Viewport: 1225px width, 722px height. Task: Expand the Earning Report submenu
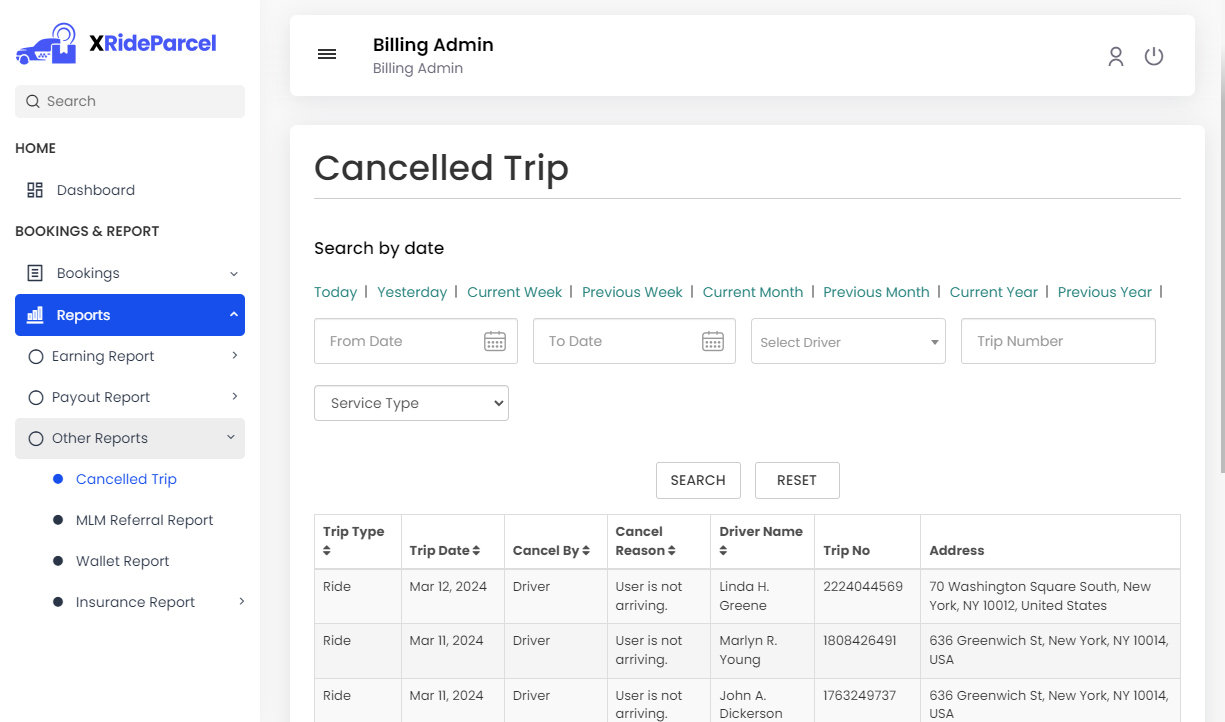(x=234, y=356)
